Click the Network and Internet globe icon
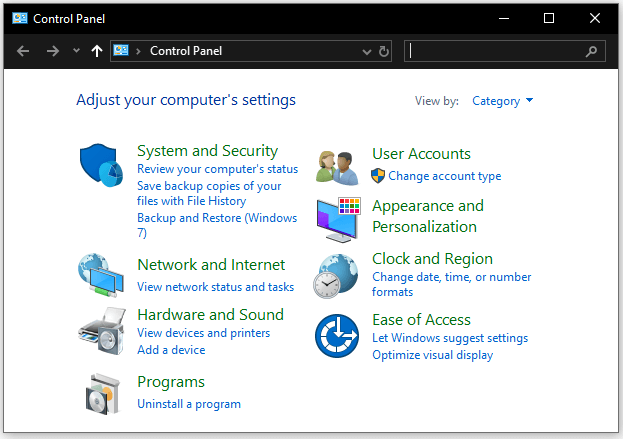 [99, 275]
